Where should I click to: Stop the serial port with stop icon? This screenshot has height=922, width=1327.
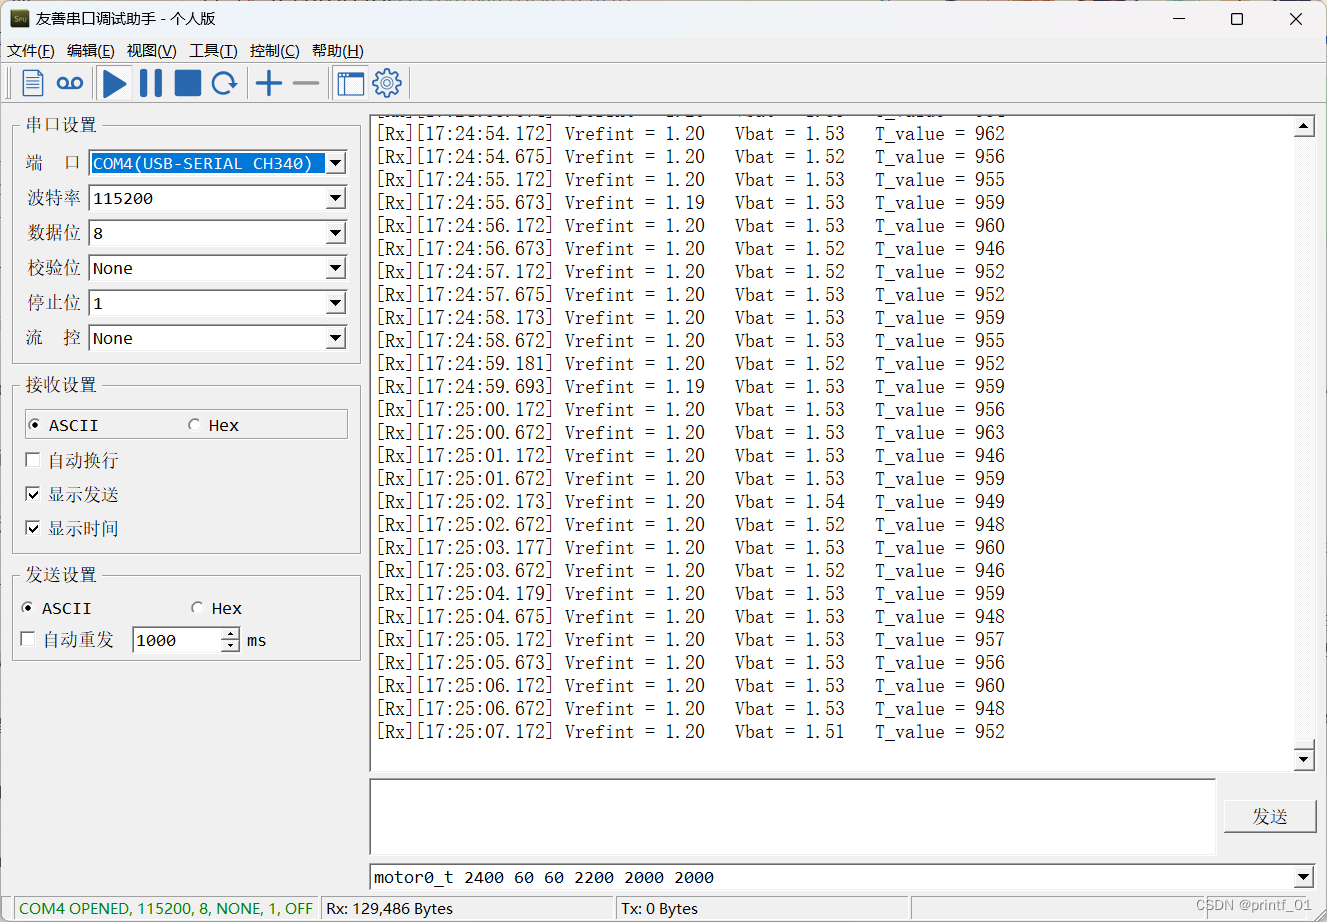(x=188, y=84)
